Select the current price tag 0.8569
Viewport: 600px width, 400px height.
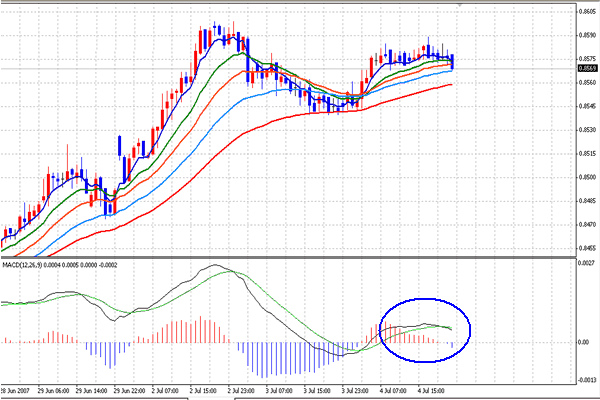[587, 68]
